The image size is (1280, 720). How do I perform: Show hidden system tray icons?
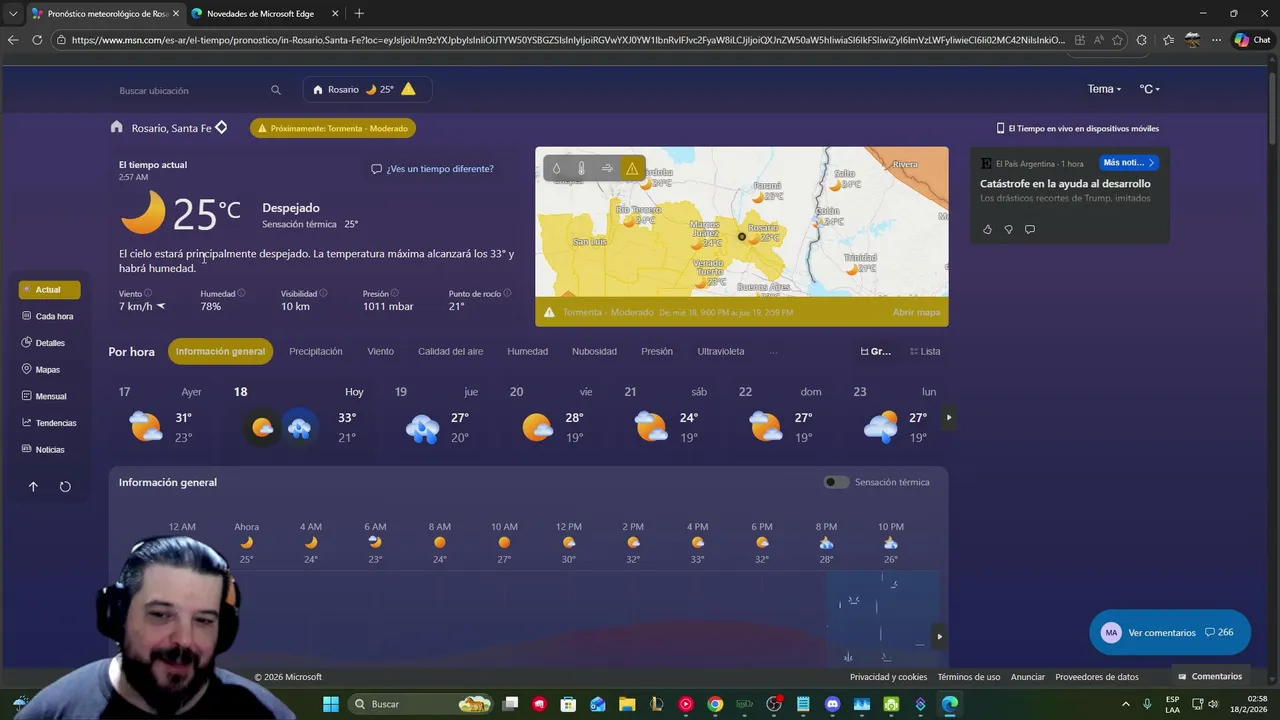tap(1127, 704)
